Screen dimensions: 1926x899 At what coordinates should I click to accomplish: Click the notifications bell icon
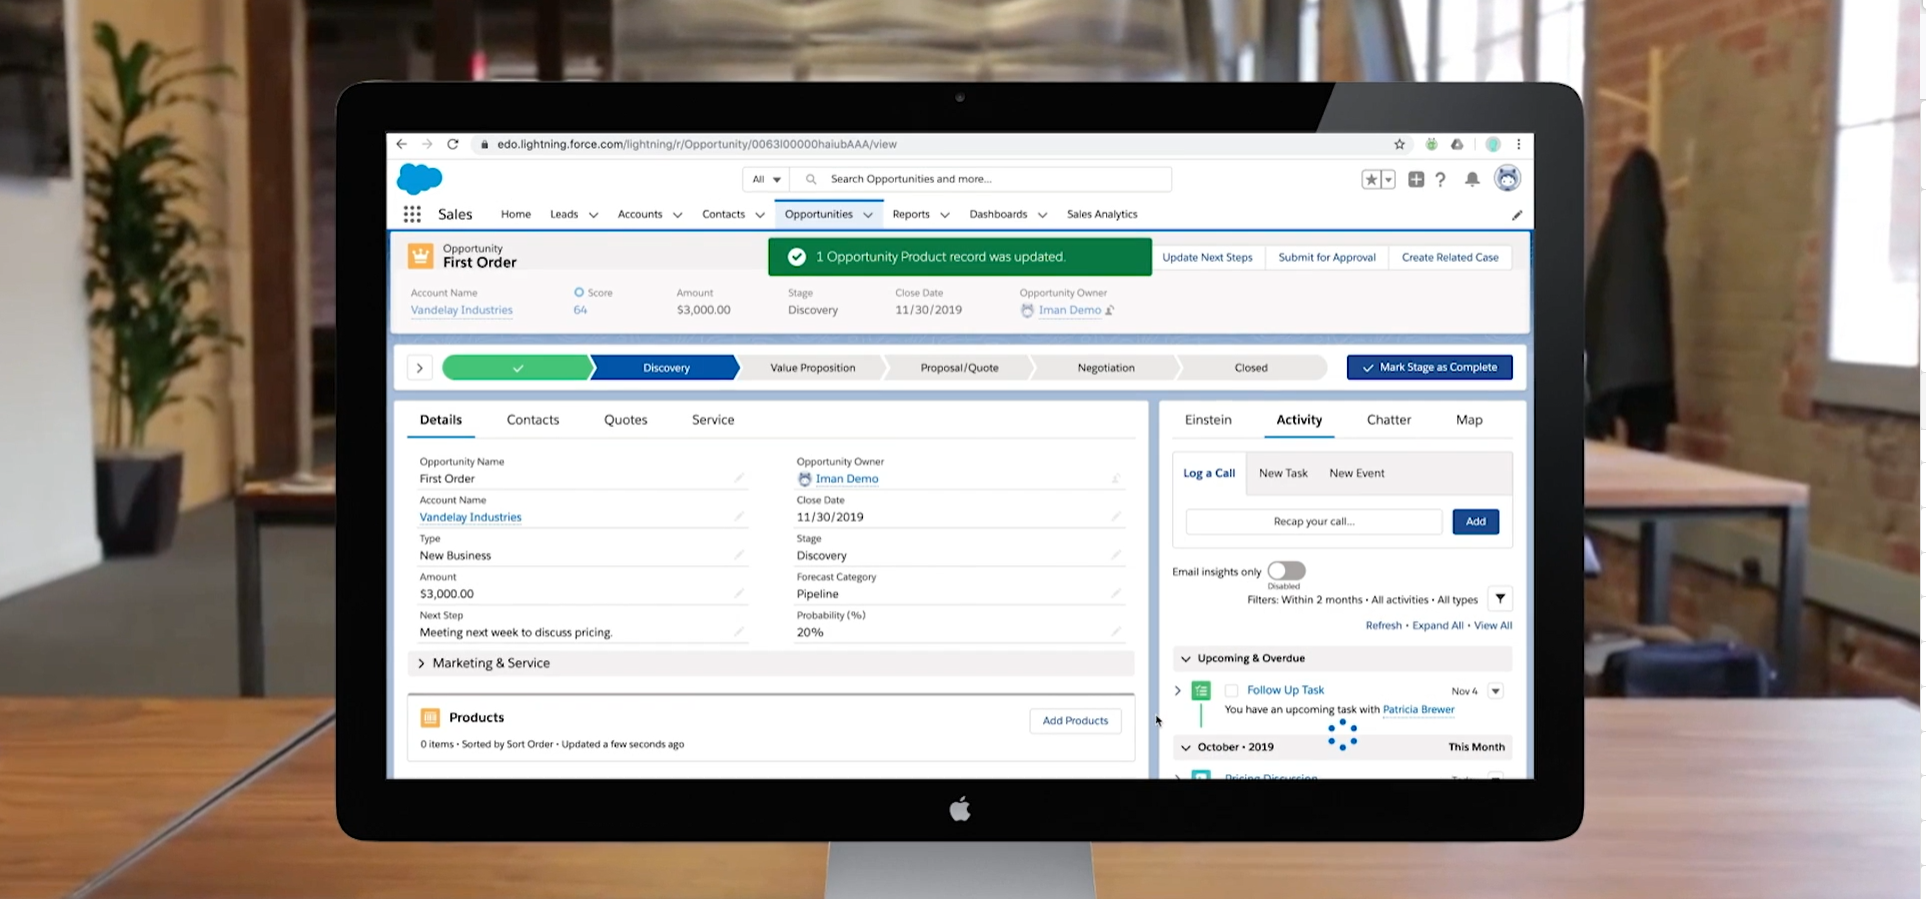tap(1472, 180)
